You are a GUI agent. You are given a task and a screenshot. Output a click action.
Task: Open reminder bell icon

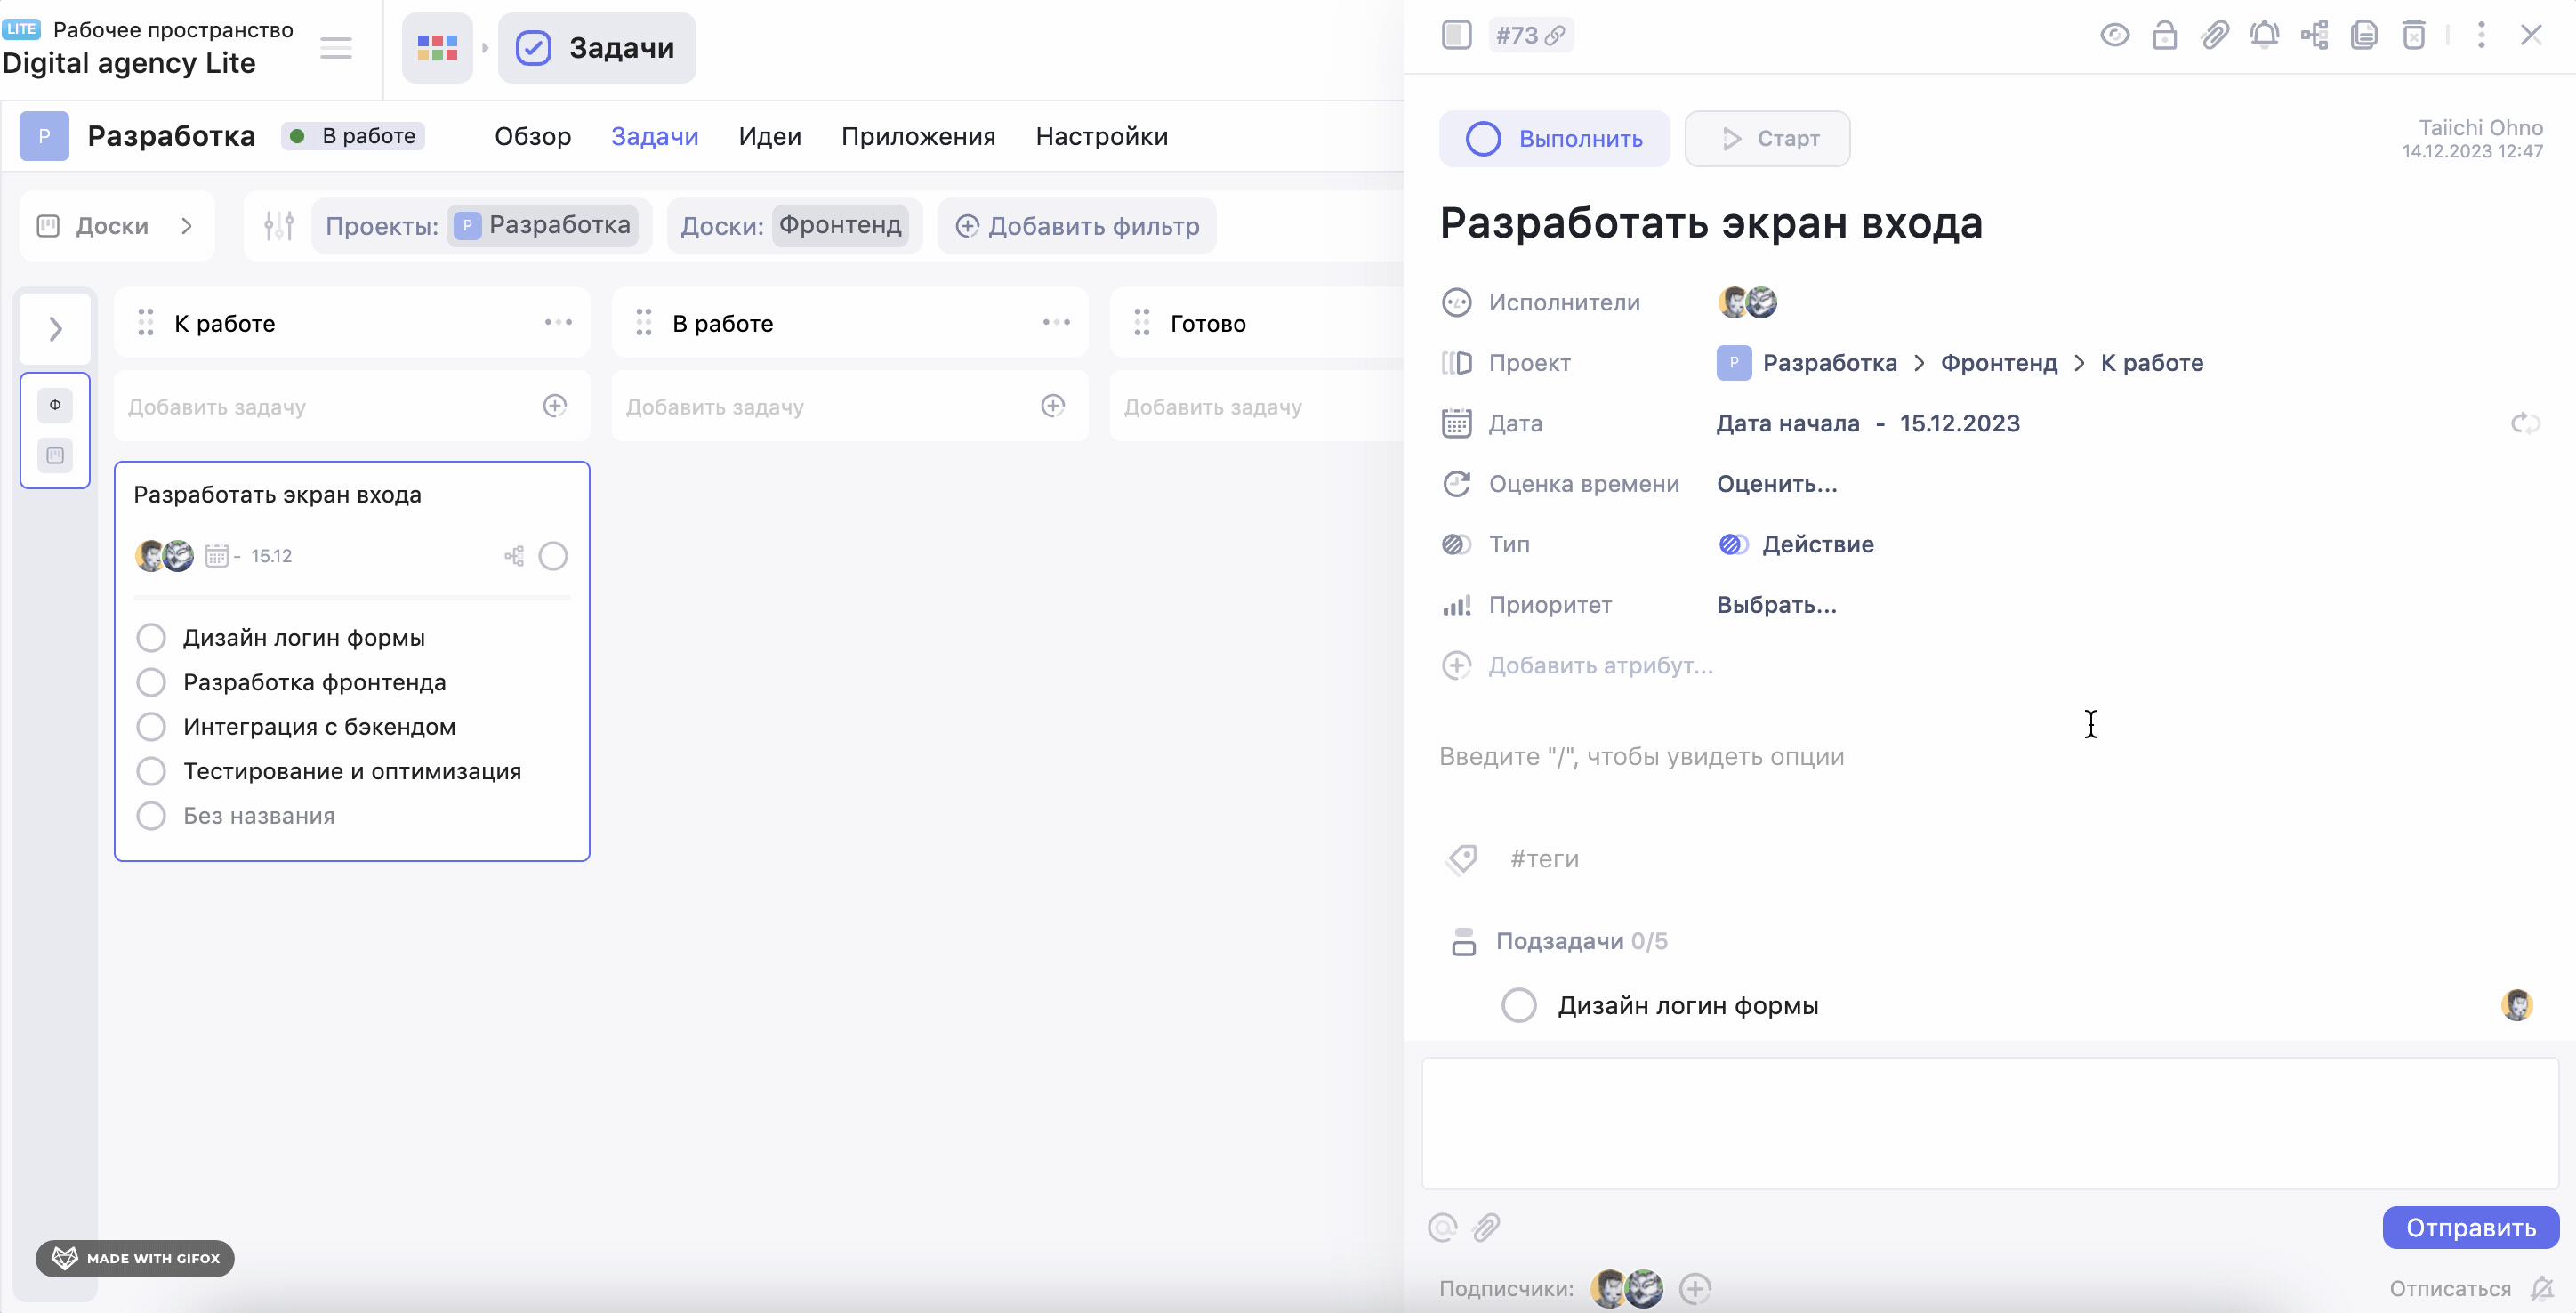pos(2264,35)
